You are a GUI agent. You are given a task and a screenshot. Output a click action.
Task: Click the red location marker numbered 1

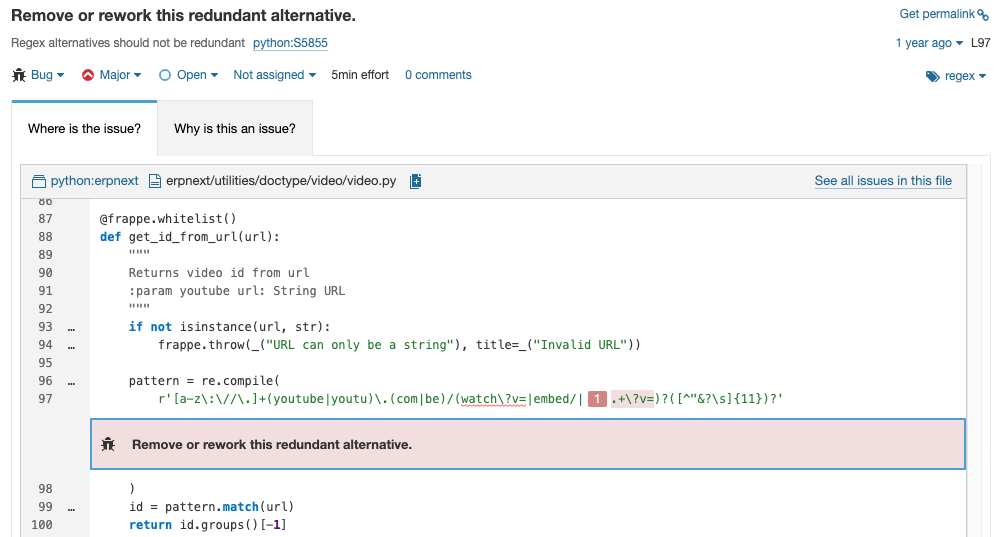(597, 400)
